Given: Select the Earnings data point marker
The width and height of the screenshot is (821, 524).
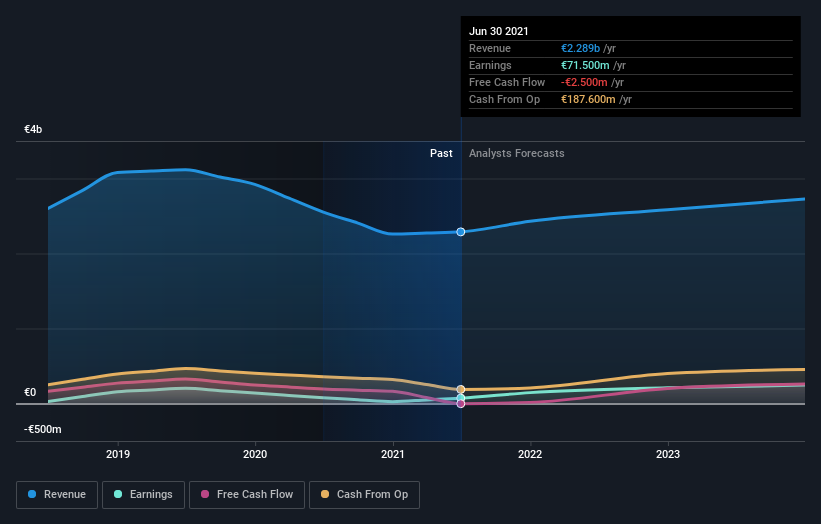Looking at the screenshot, I should [461, 398].
